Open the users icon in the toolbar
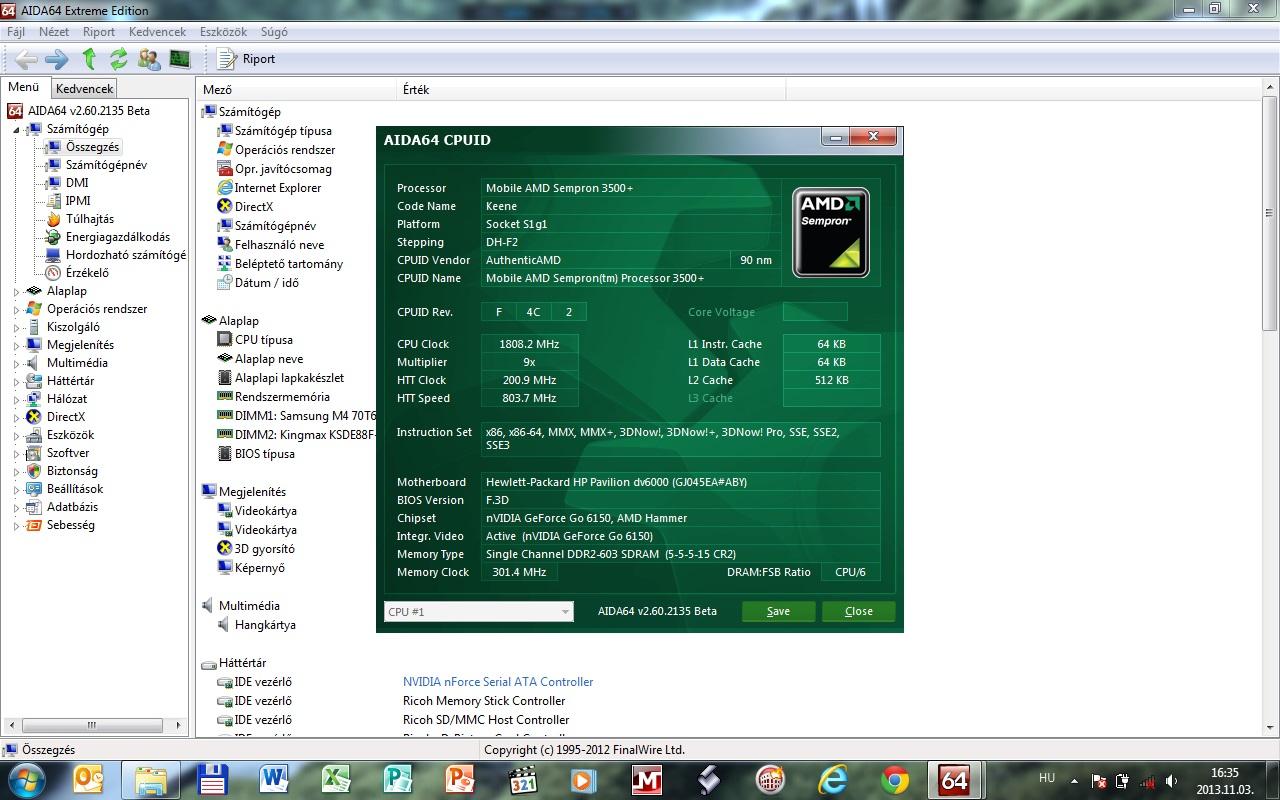The height and width of the screenshot is (800, 1280). pyautogui.click(x=149, y=59)
